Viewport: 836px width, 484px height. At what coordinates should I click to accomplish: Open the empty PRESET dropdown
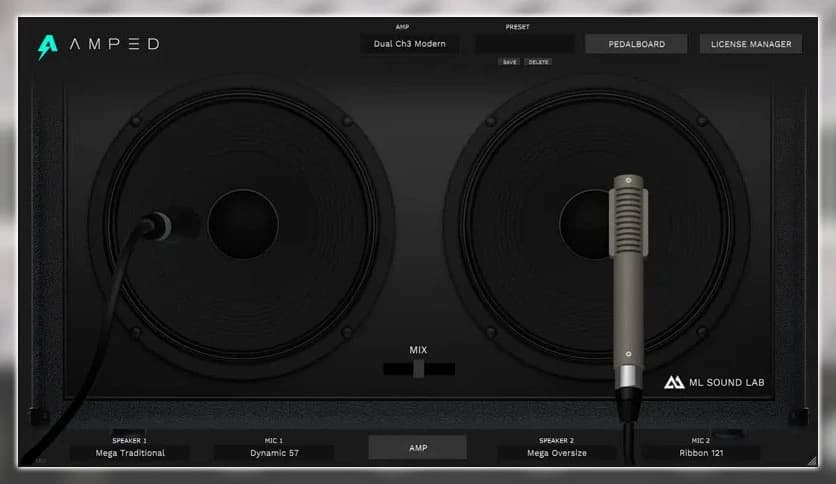525,44
